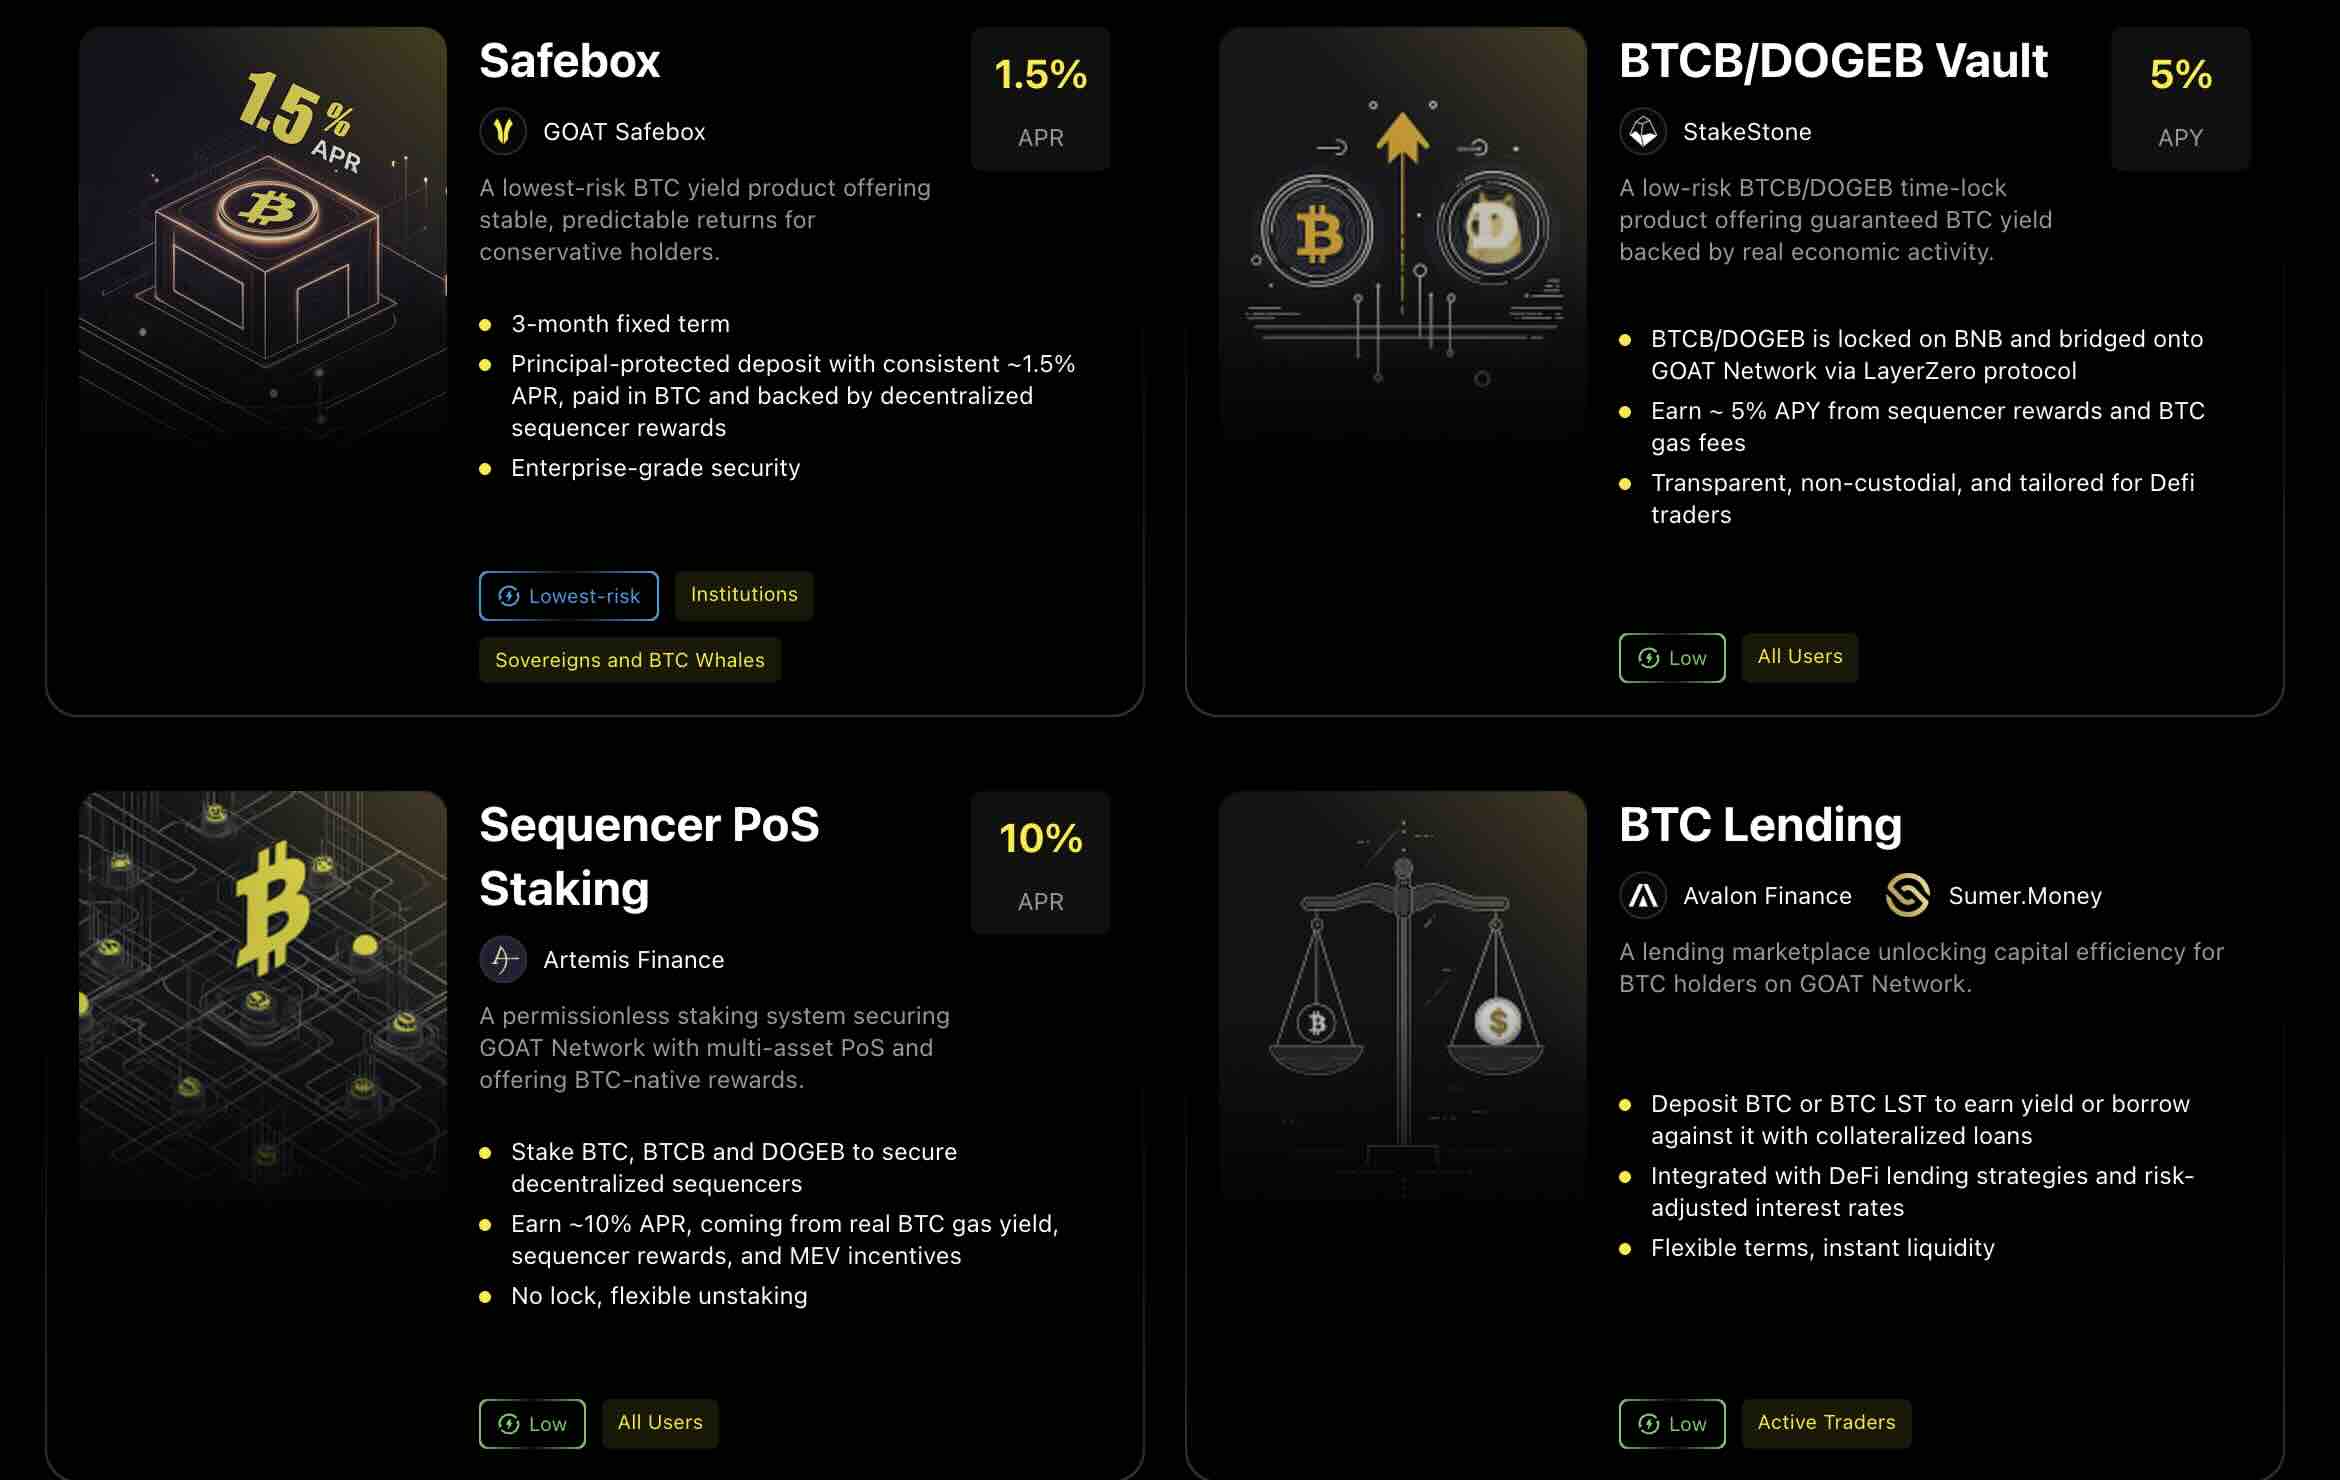Screen dimensions: 2340x1480
Task: Click the Low risk badge on Sequencer PoS Staking
Action: (532, 1424)
